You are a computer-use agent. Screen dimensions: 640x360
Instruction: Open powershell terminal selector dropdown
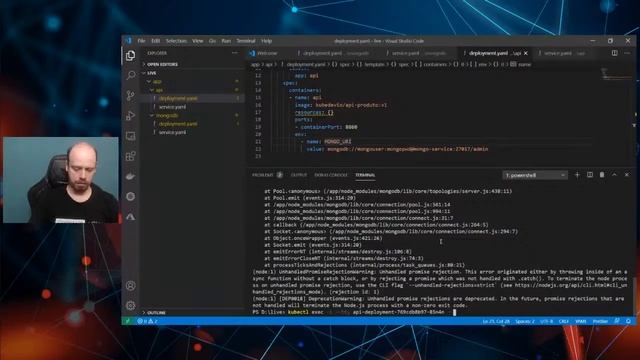pyautogui.click(x=535, y=175)
